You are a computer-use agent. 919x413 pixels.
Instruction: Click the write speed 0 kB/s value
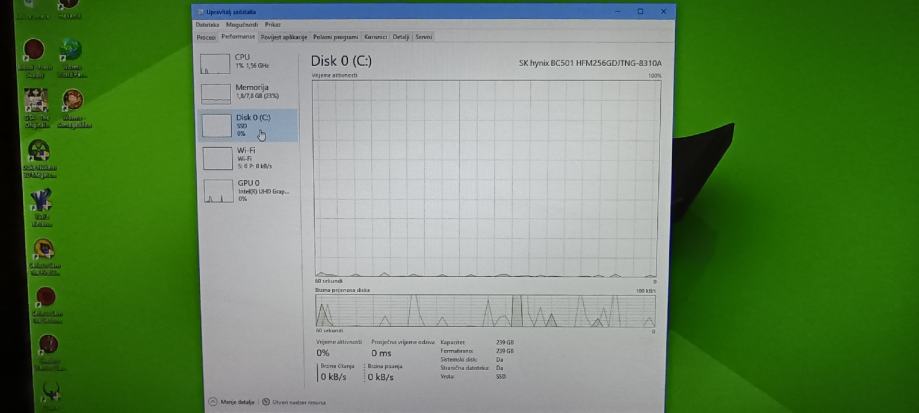click(381, 377)
